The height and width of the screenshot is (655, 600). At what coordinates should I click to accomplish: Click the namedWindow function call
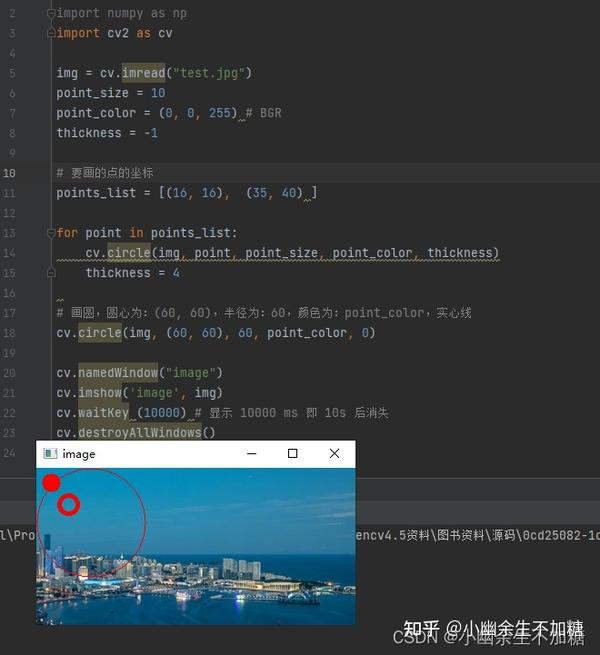point(118,373)
